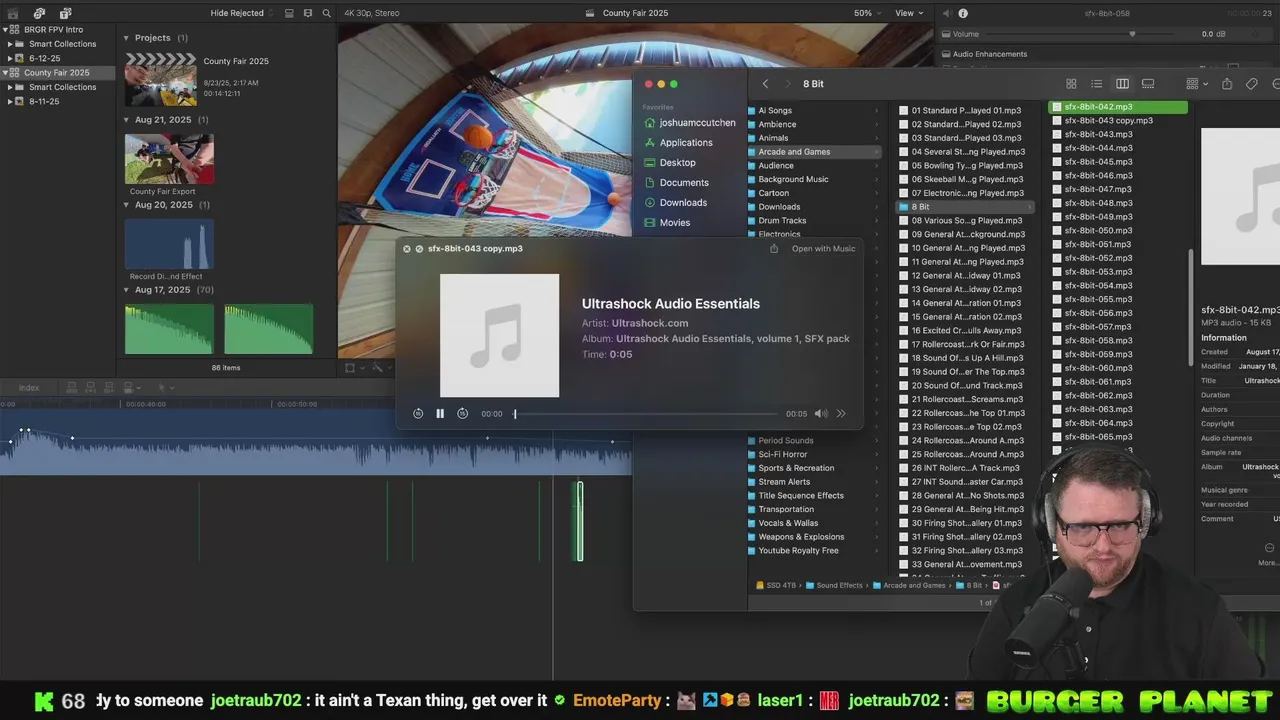Show the Libraries sidebar icon in Final Cut
Viewport: 1280px width, 720px height.
[14, 13]
